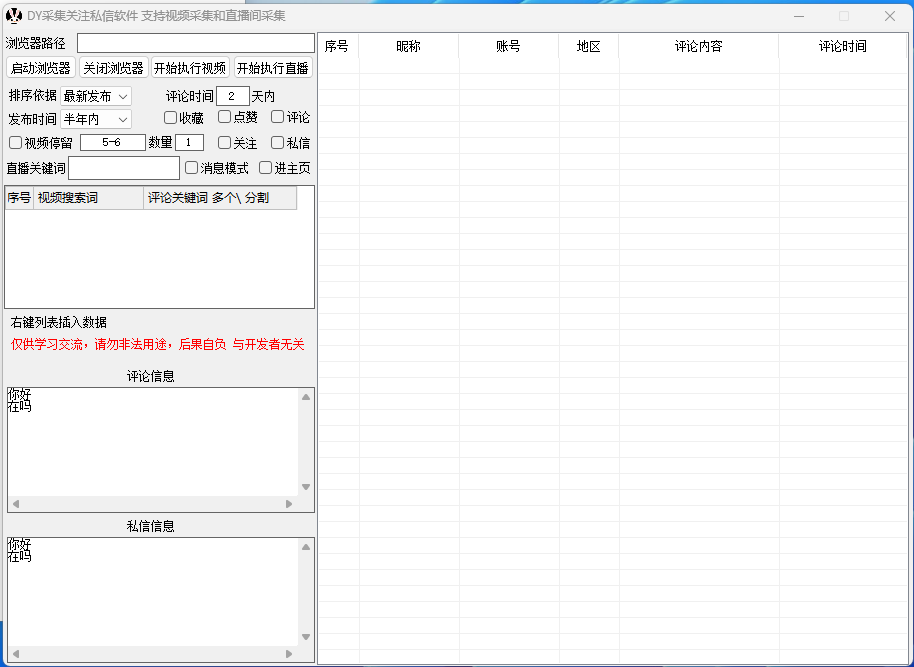Click 开始执行视频 button
Viewport: 914px width, 667px height.
pos(190,68)
